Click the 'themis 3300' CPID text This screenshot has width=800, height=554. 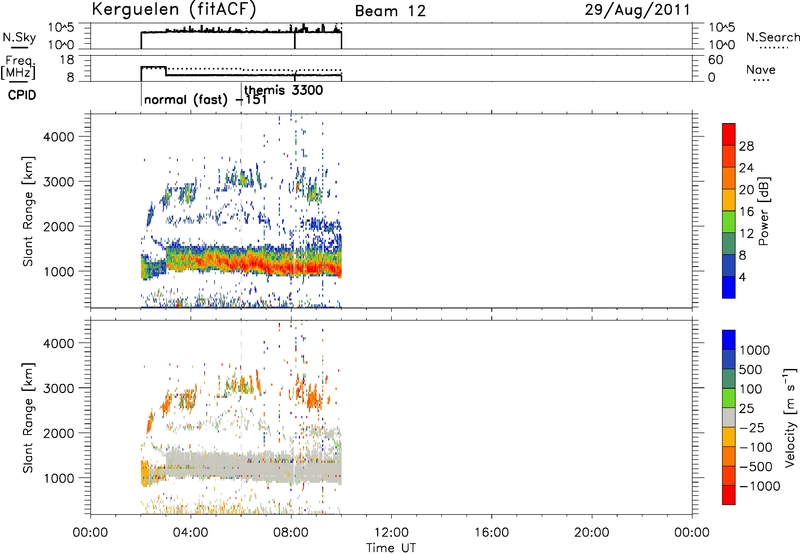coord(283,90)
